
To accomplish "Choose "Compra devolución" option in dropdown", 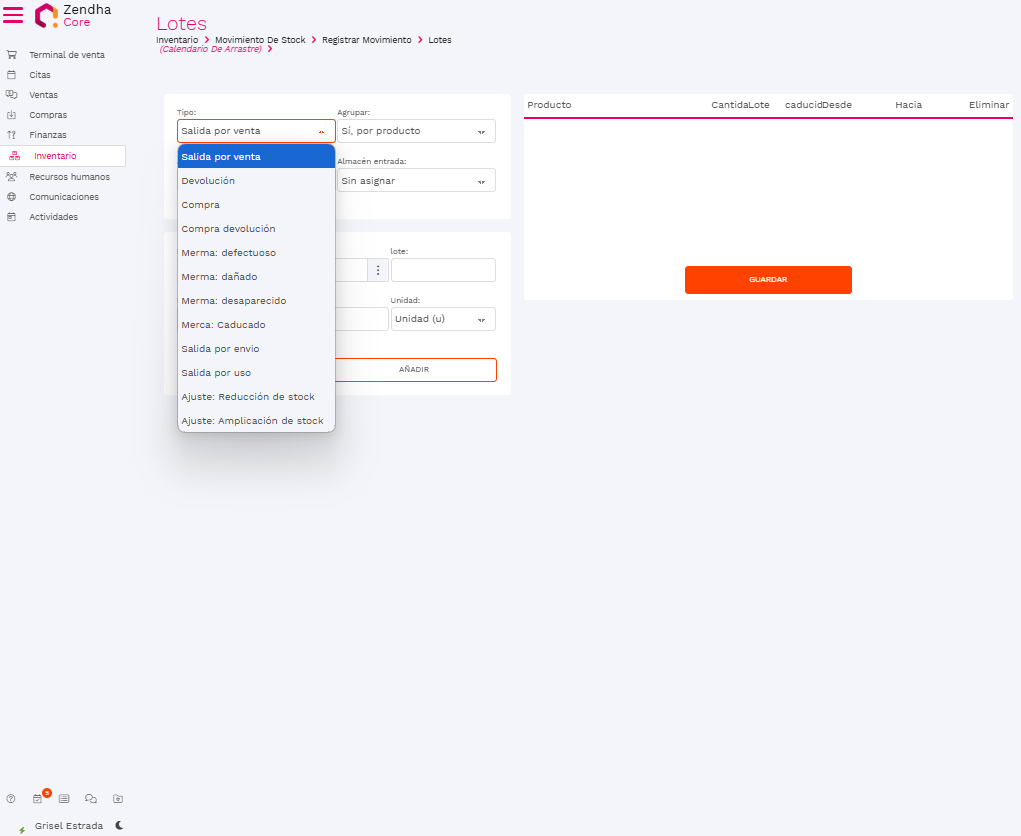I will pos(228,229).
